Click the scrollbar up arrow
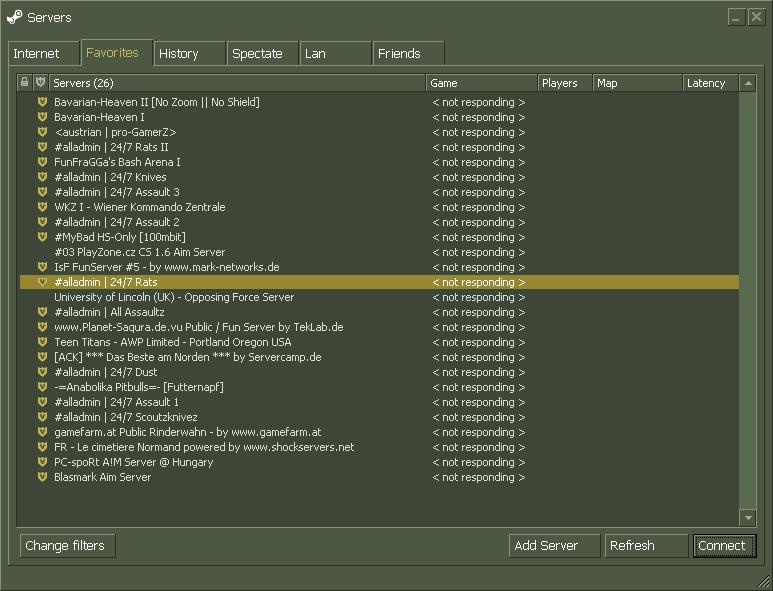The height and width of the screenshot is (591, 773). pyautogui.click(x=748, y=83)
